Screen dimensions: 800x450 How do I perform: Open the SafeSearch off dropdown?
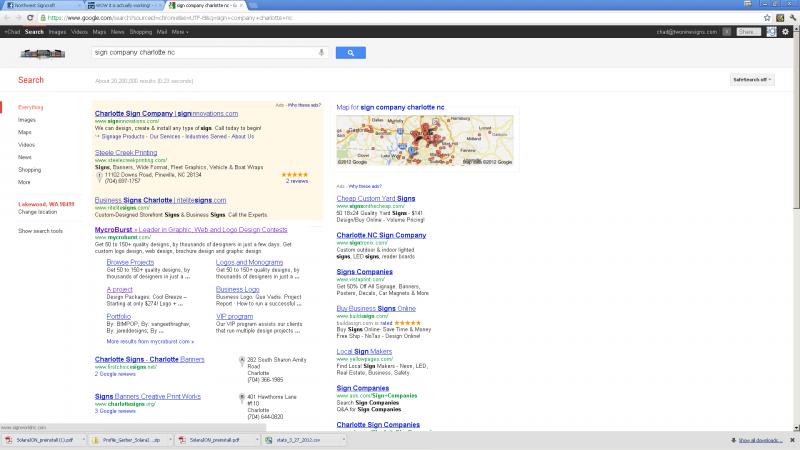tap(752, 80)
